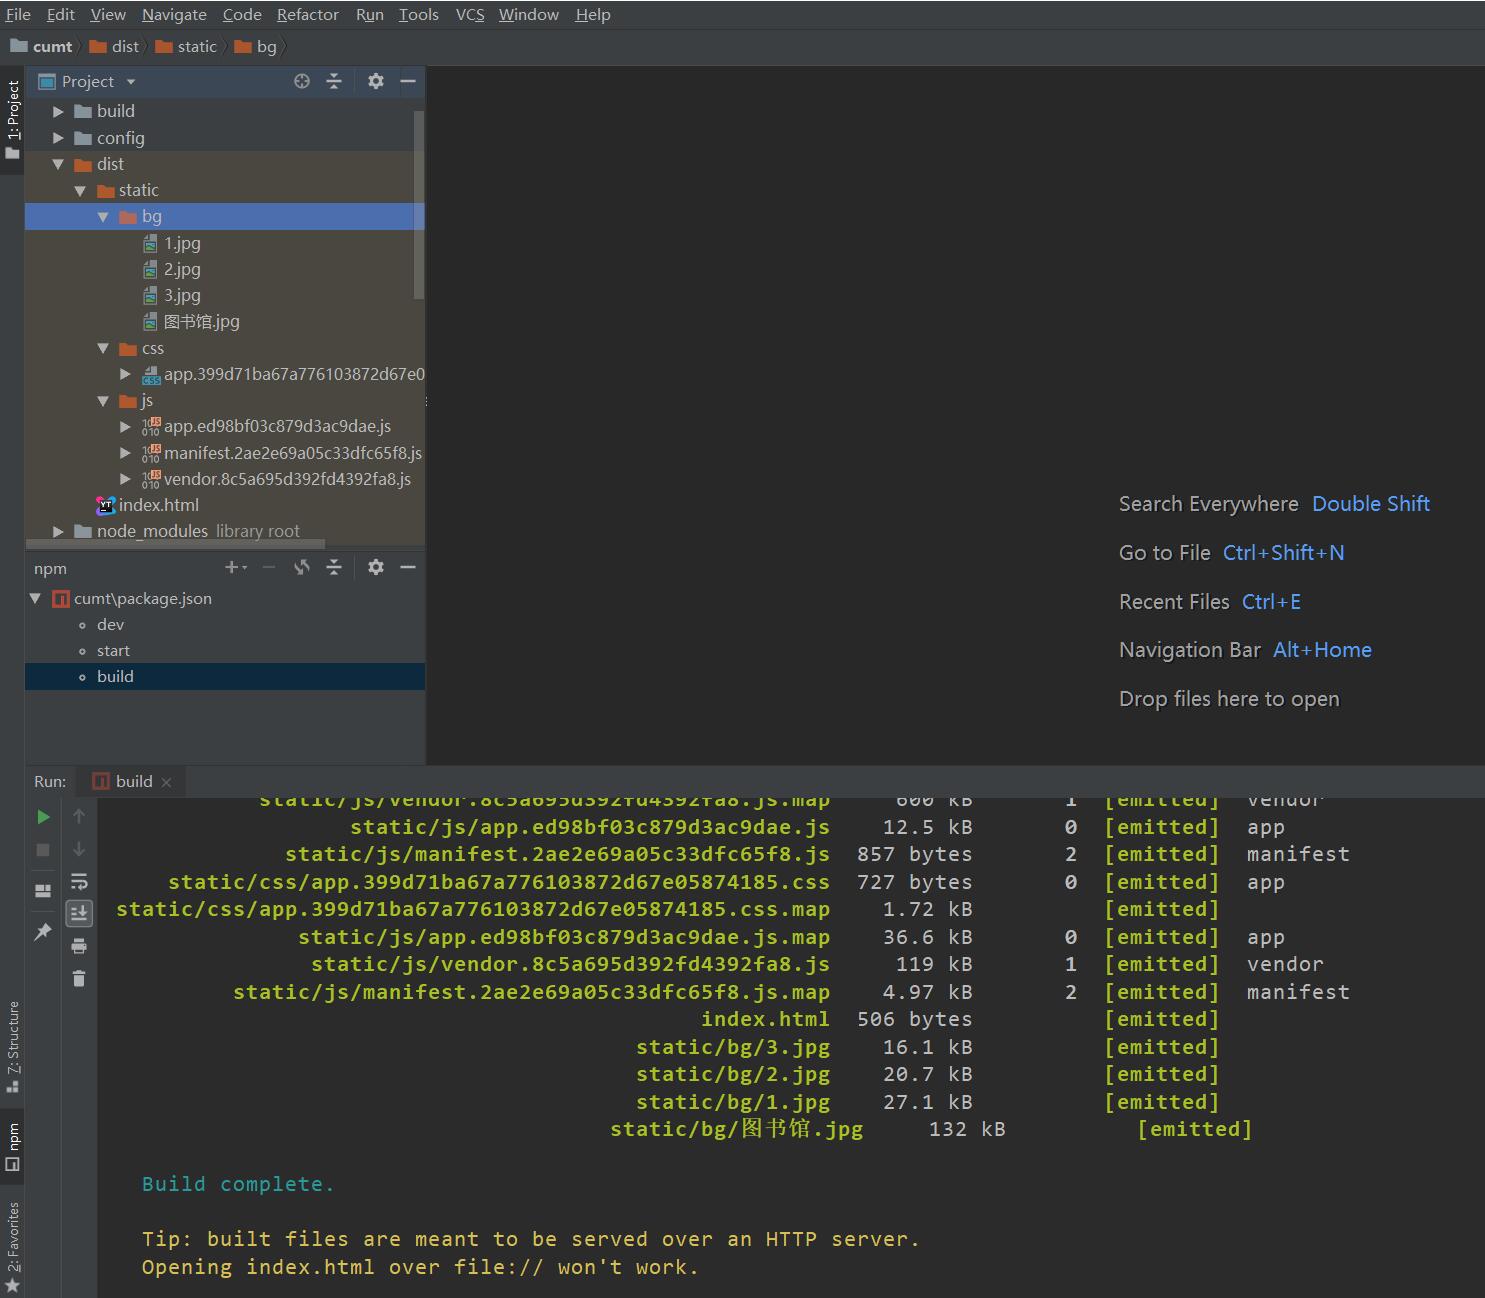Click the down arrow in Run toolbar

79,850
